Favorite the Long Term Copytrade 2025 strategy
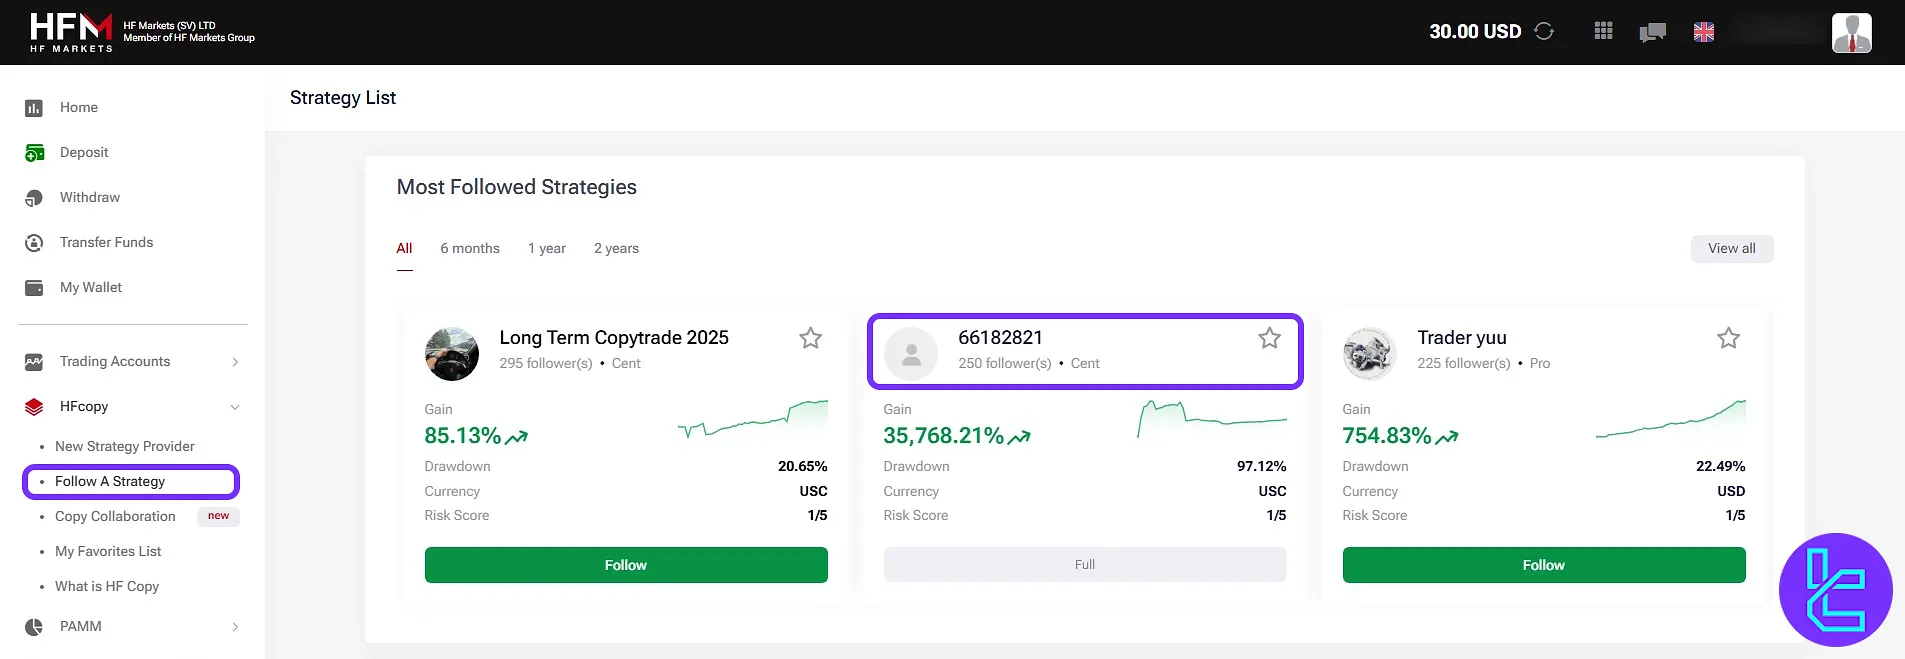 [x=810, y=338]
